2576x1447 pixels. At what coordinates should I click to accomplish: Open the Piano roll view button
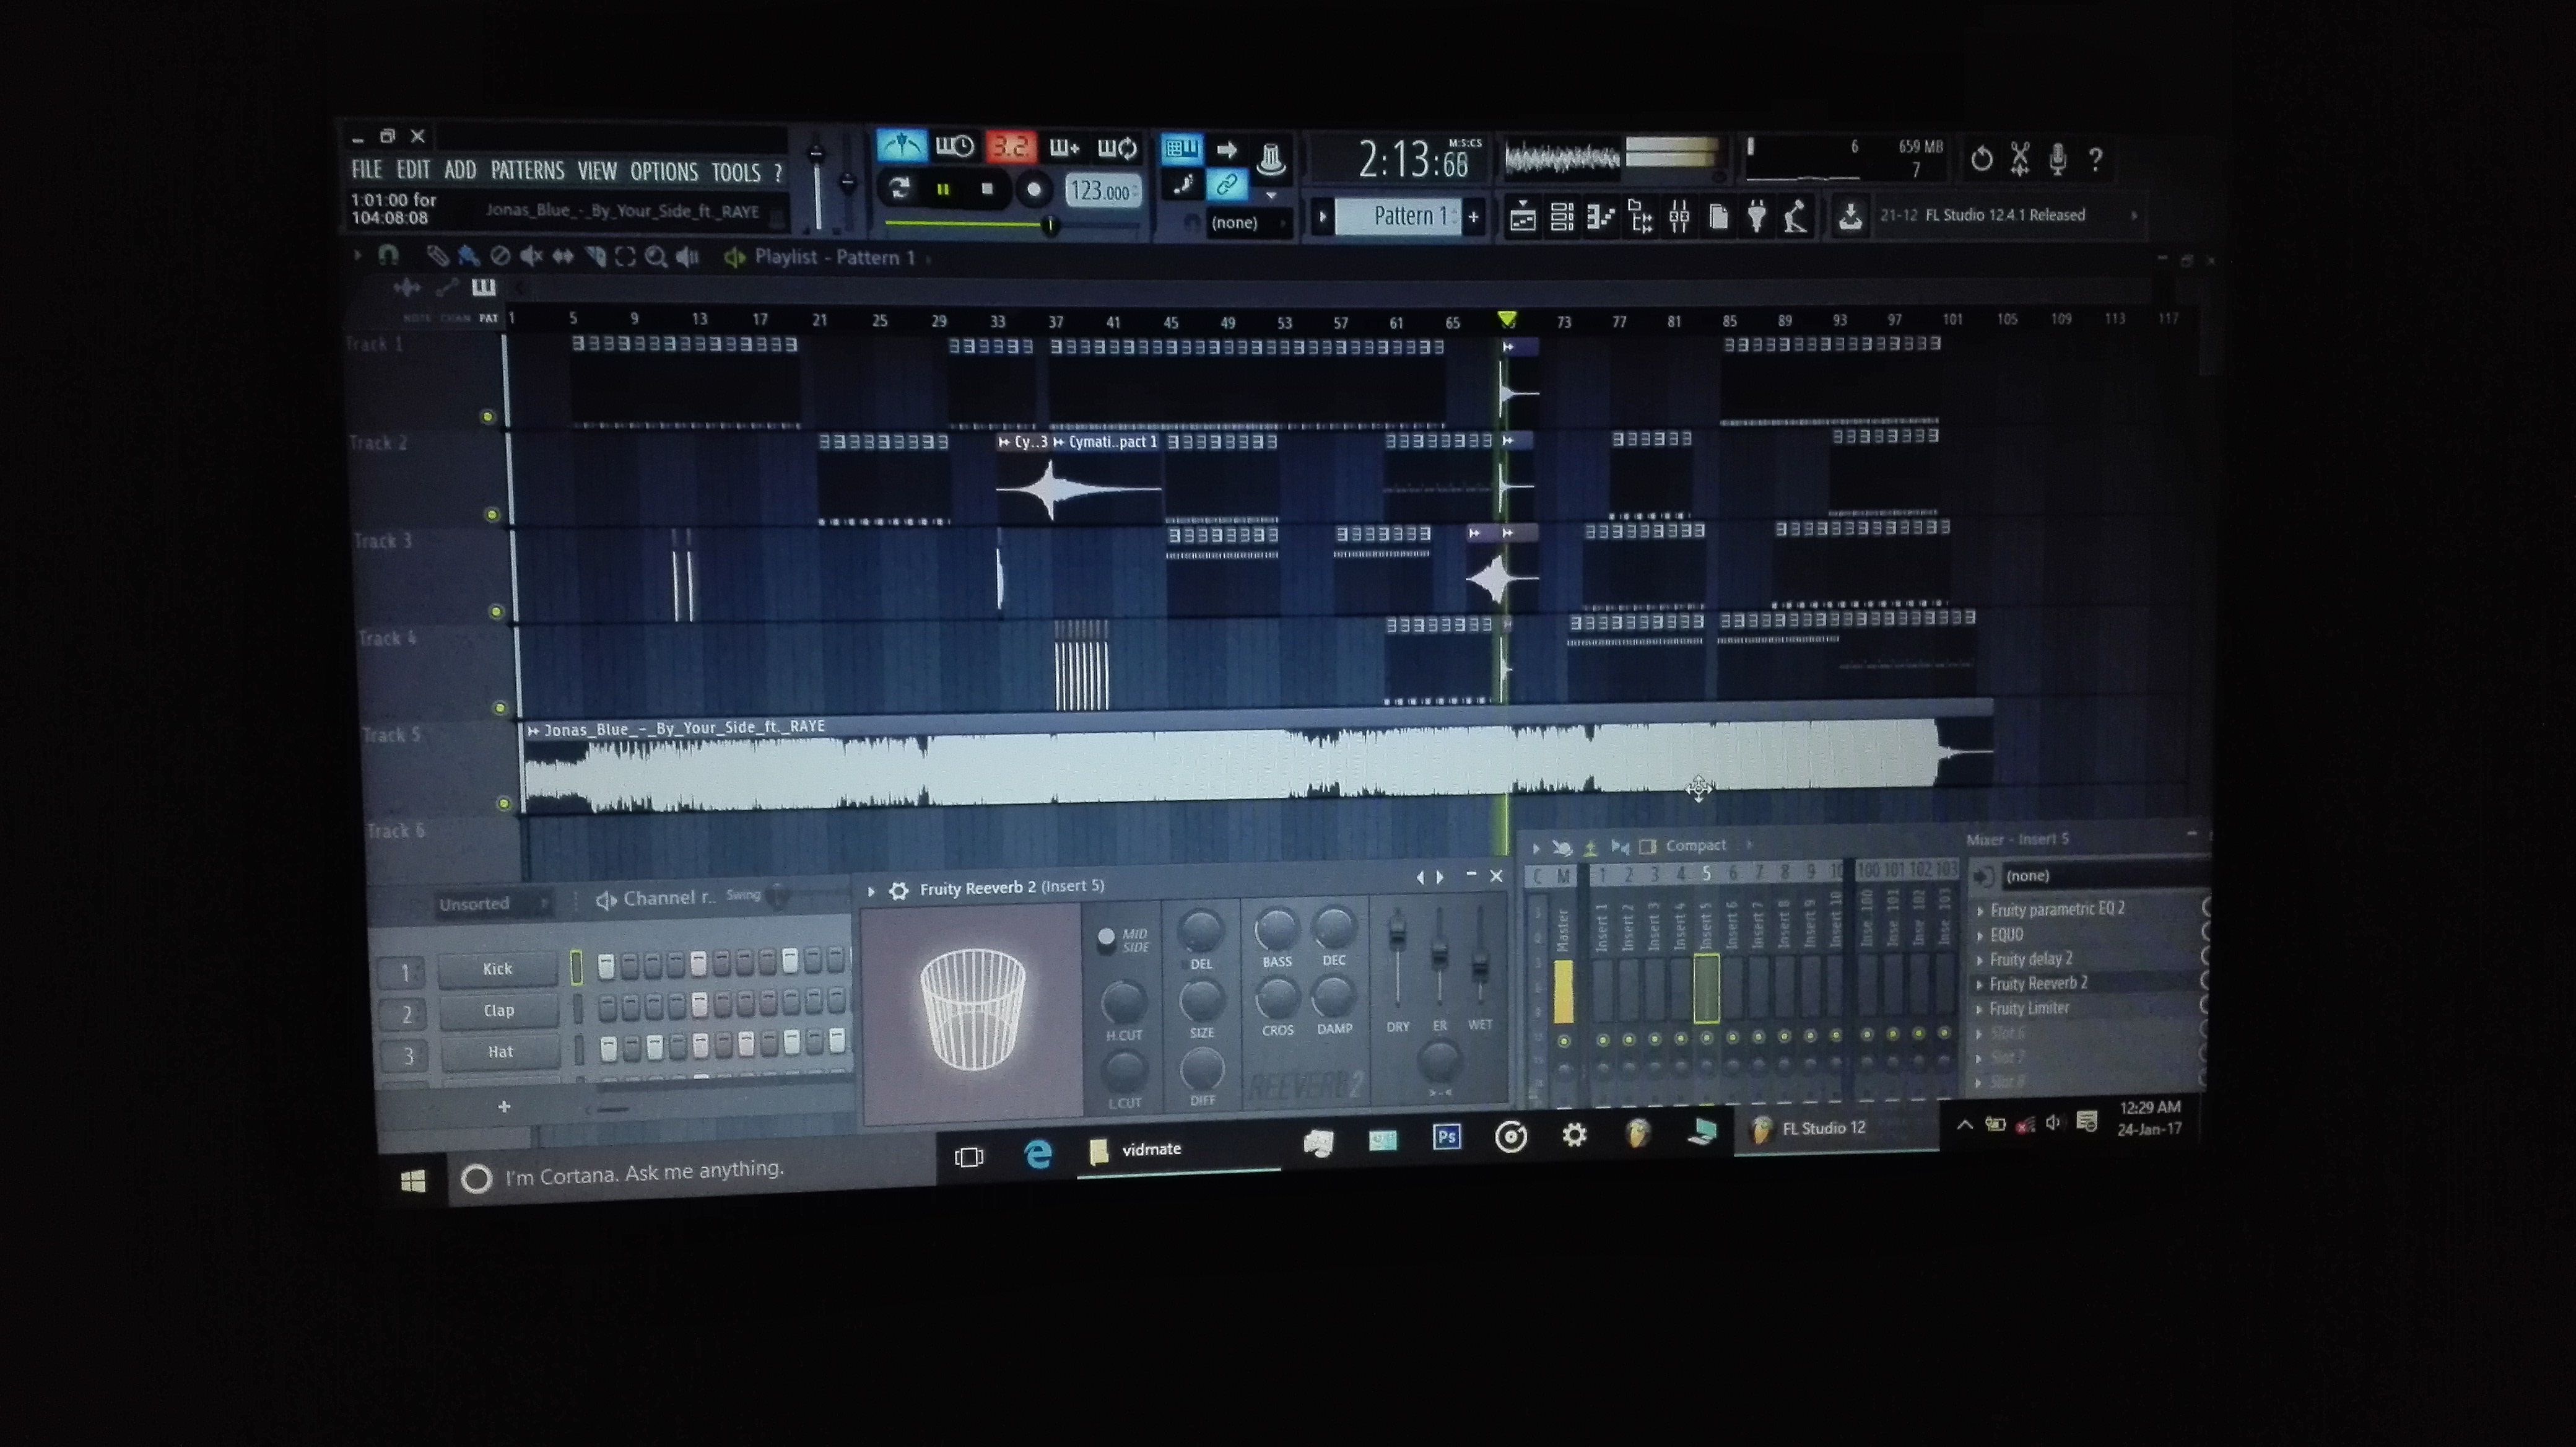click(1601, 216)
